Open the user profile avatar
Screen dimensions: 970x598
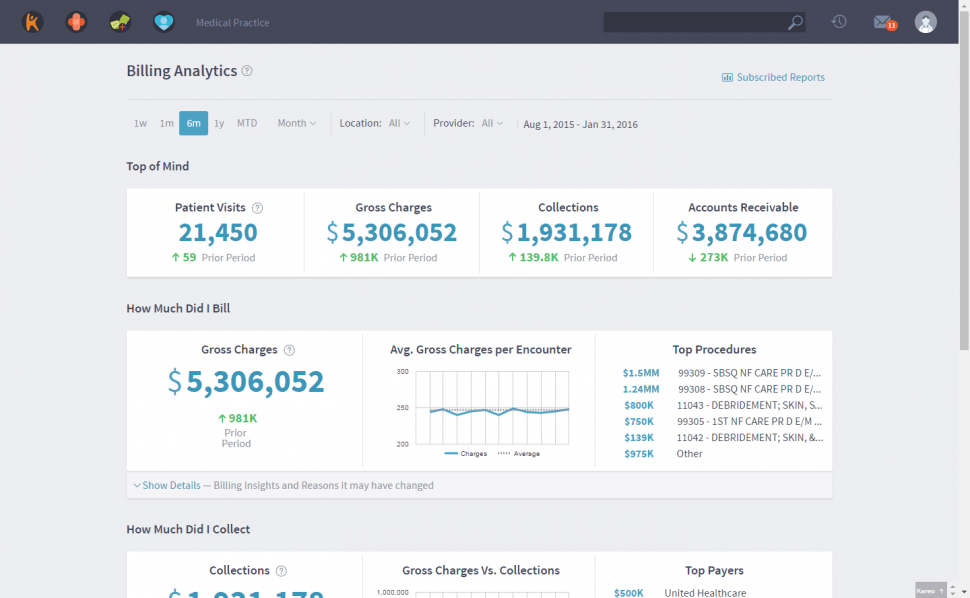click(x=926, y=22)
